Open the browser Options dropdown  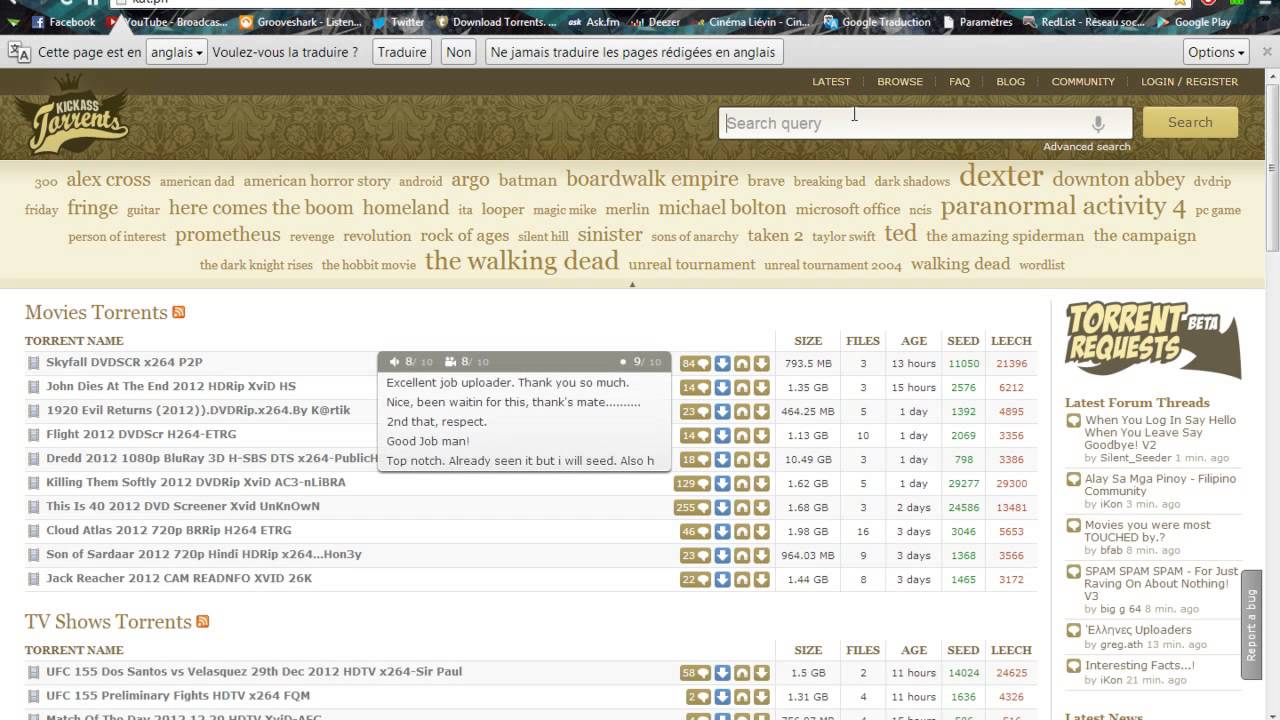tap(1214, 51)
